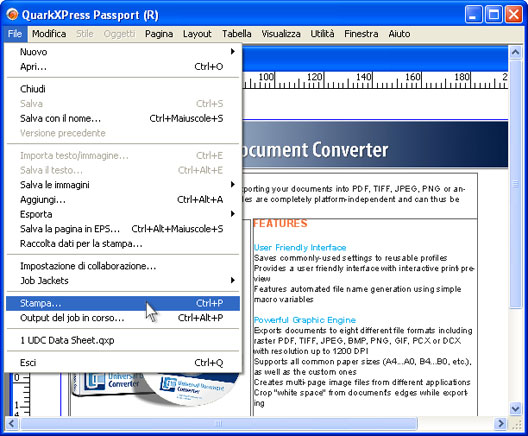
Task: Expand the Nuovo submenu
Action: (123, 52)
